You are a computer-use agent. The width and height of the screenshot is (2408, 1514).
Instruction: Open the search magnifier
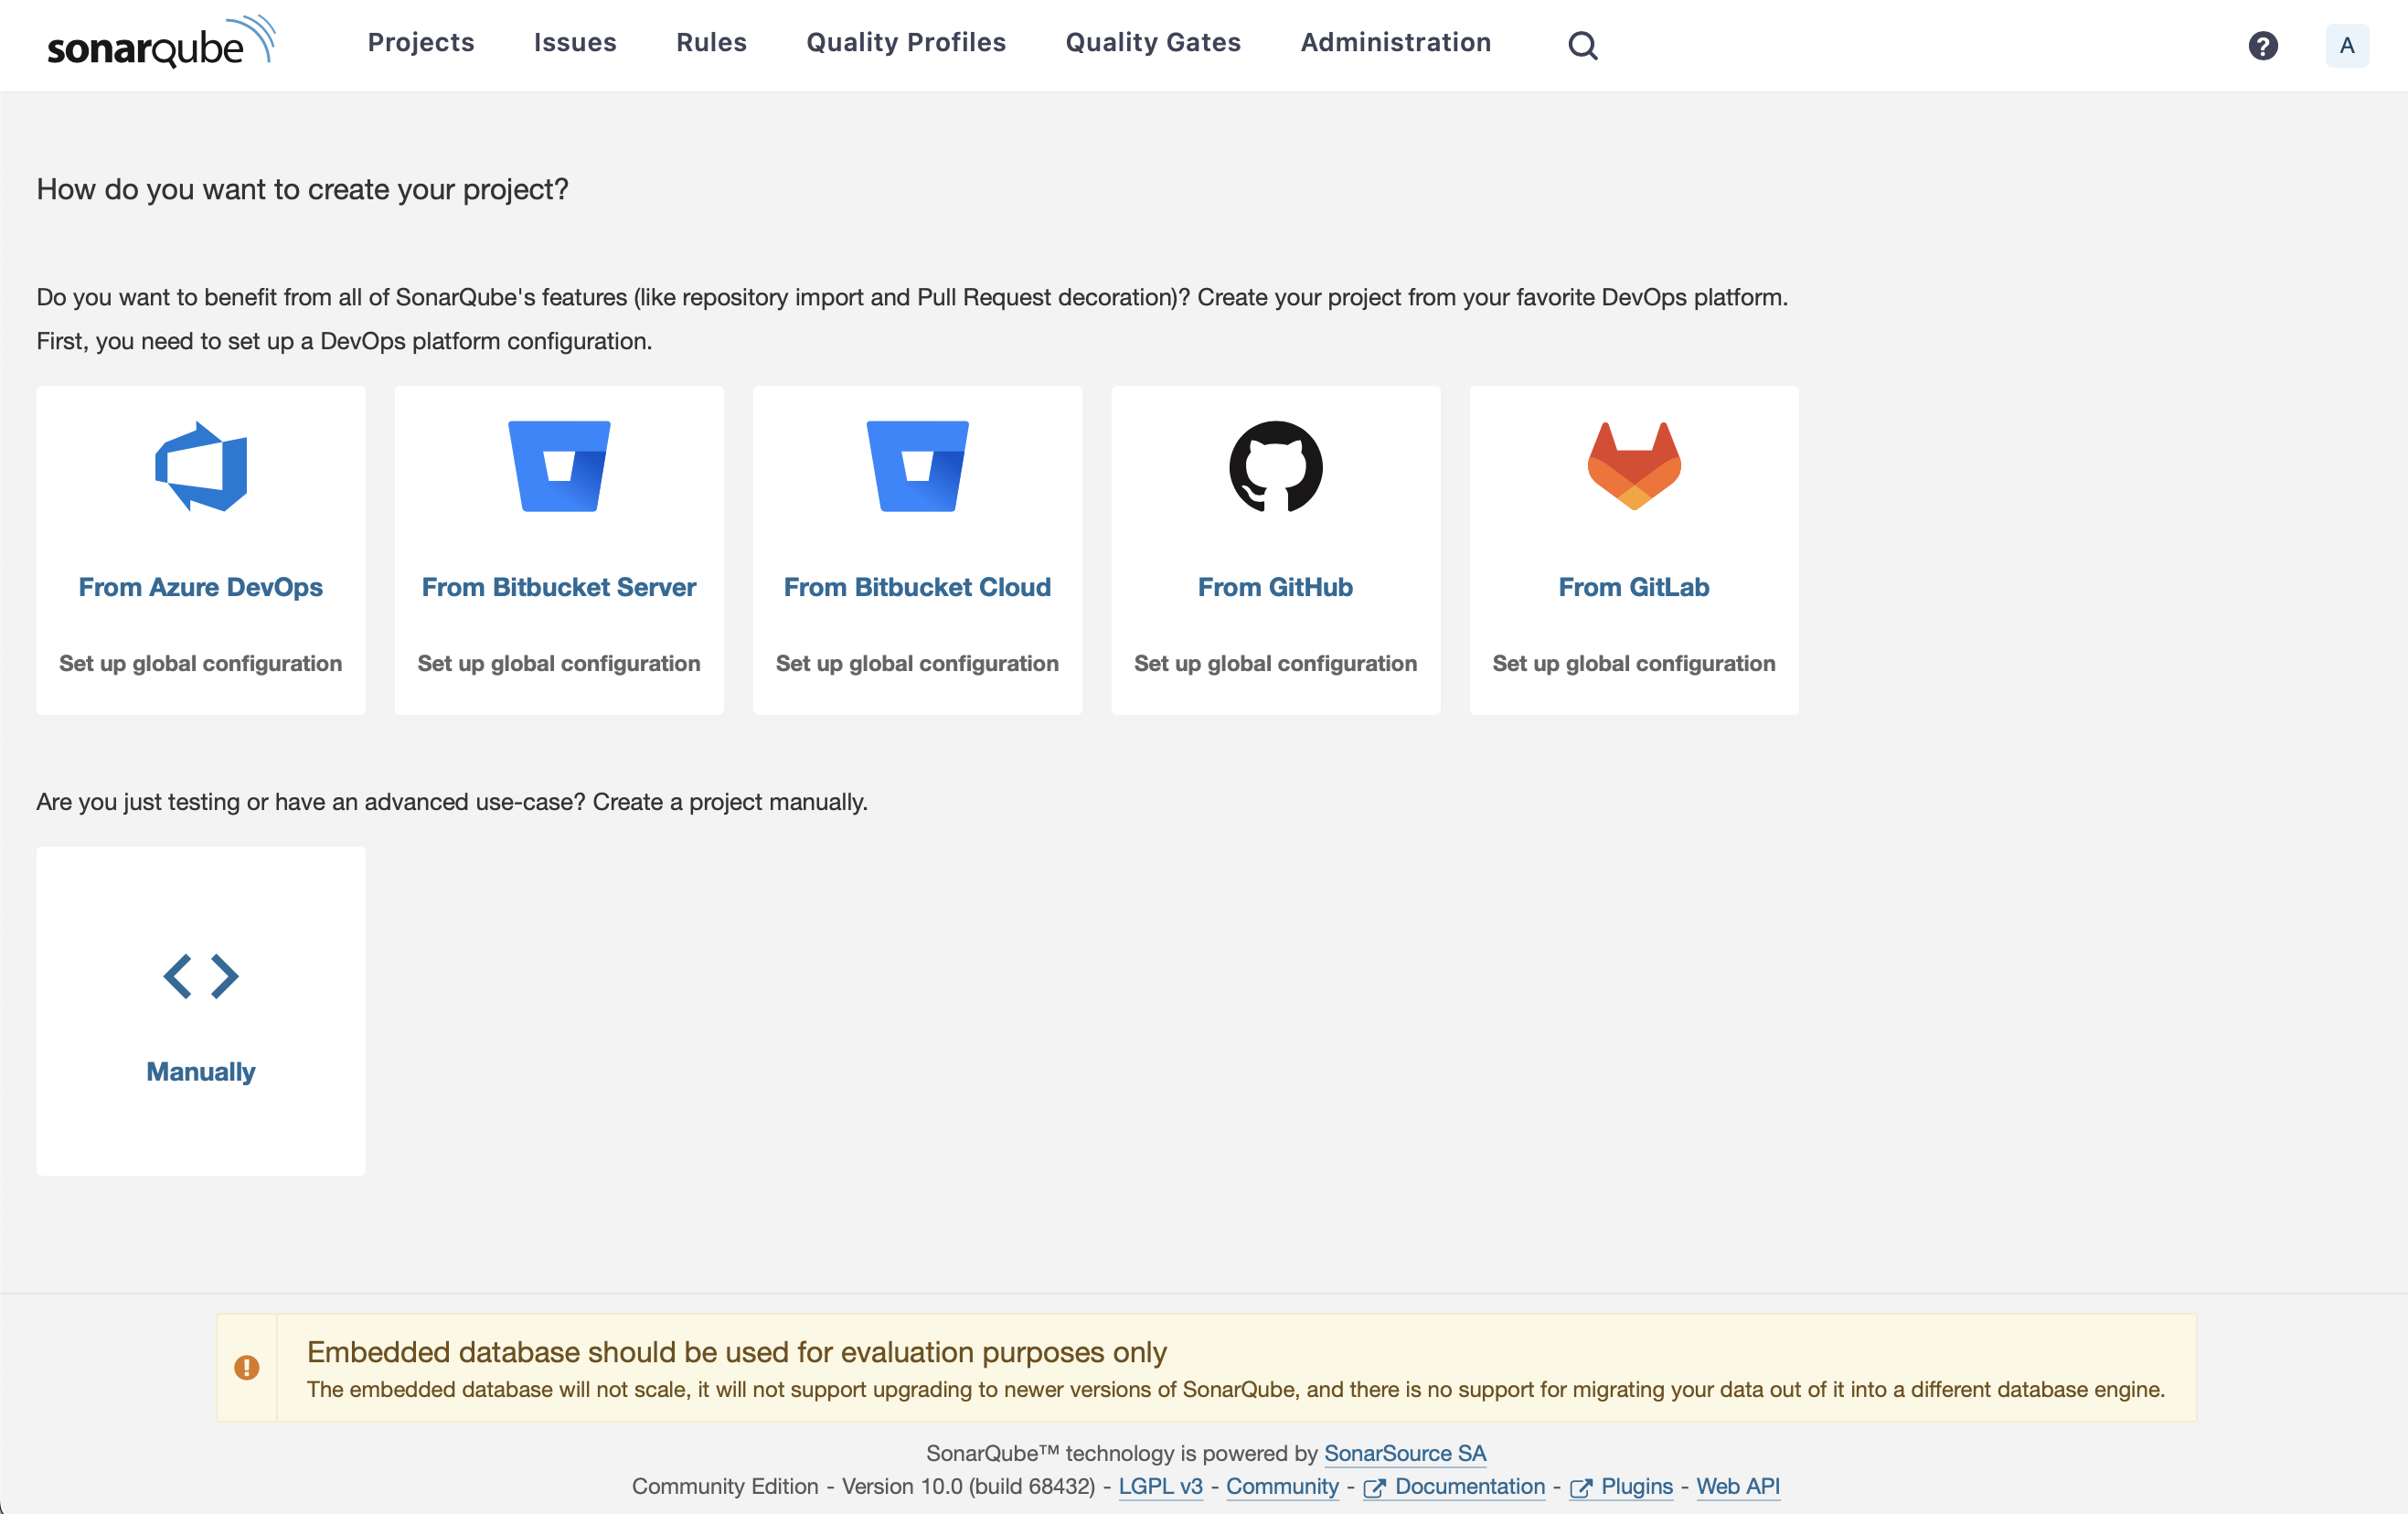[x=1583, y=45]
